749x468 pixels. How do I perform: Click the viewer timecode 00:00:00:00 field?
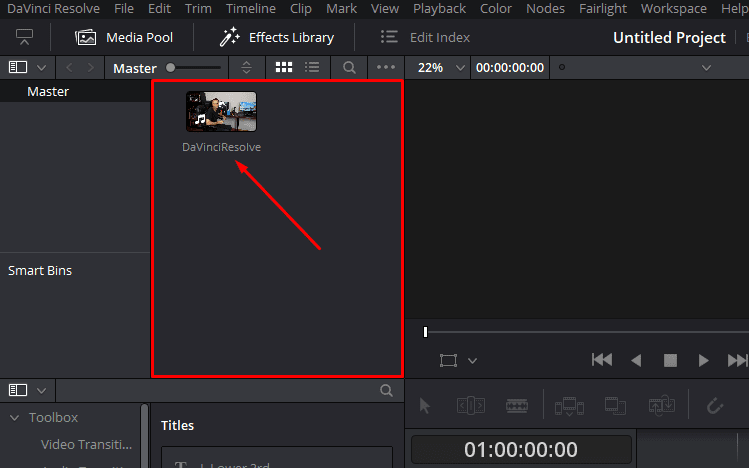point(510,67)
